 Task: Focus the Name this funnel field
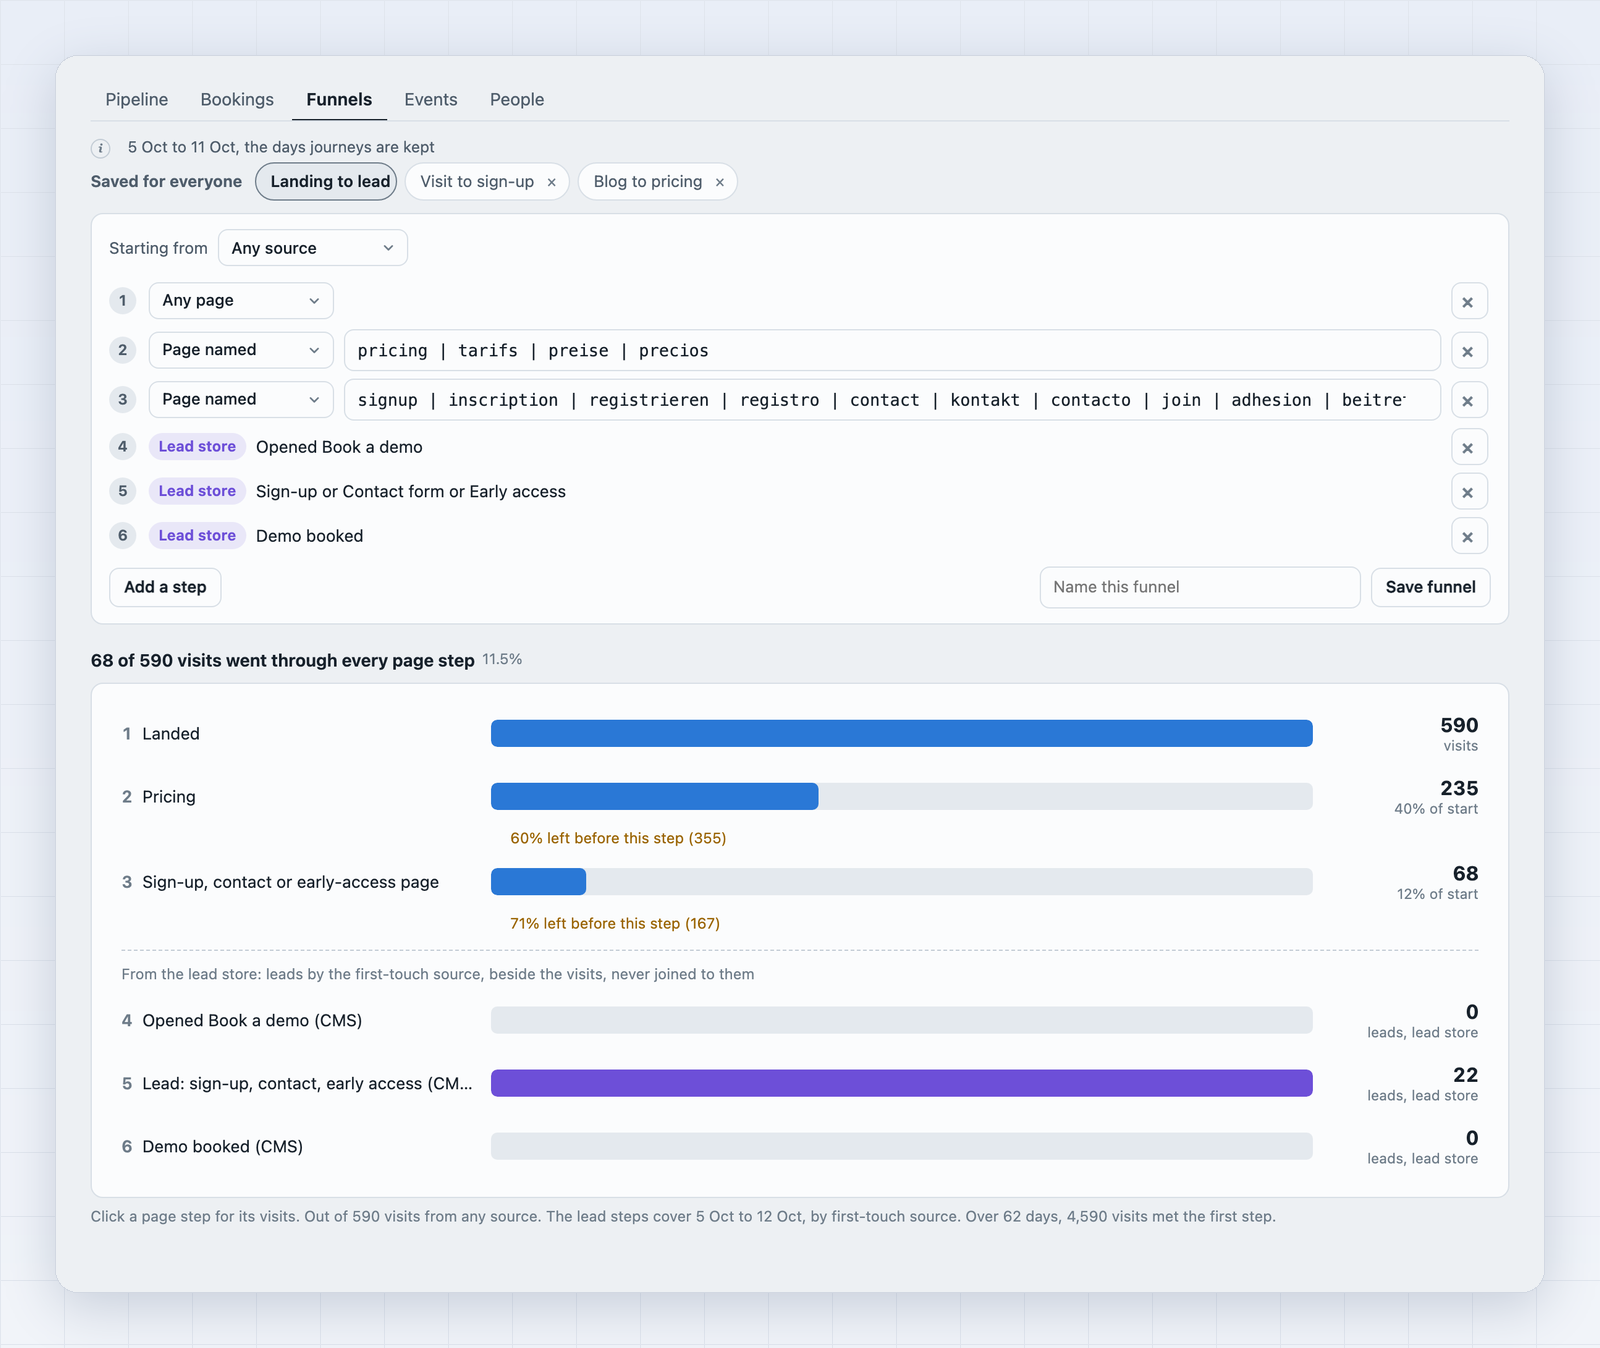tap(1200, 587)
